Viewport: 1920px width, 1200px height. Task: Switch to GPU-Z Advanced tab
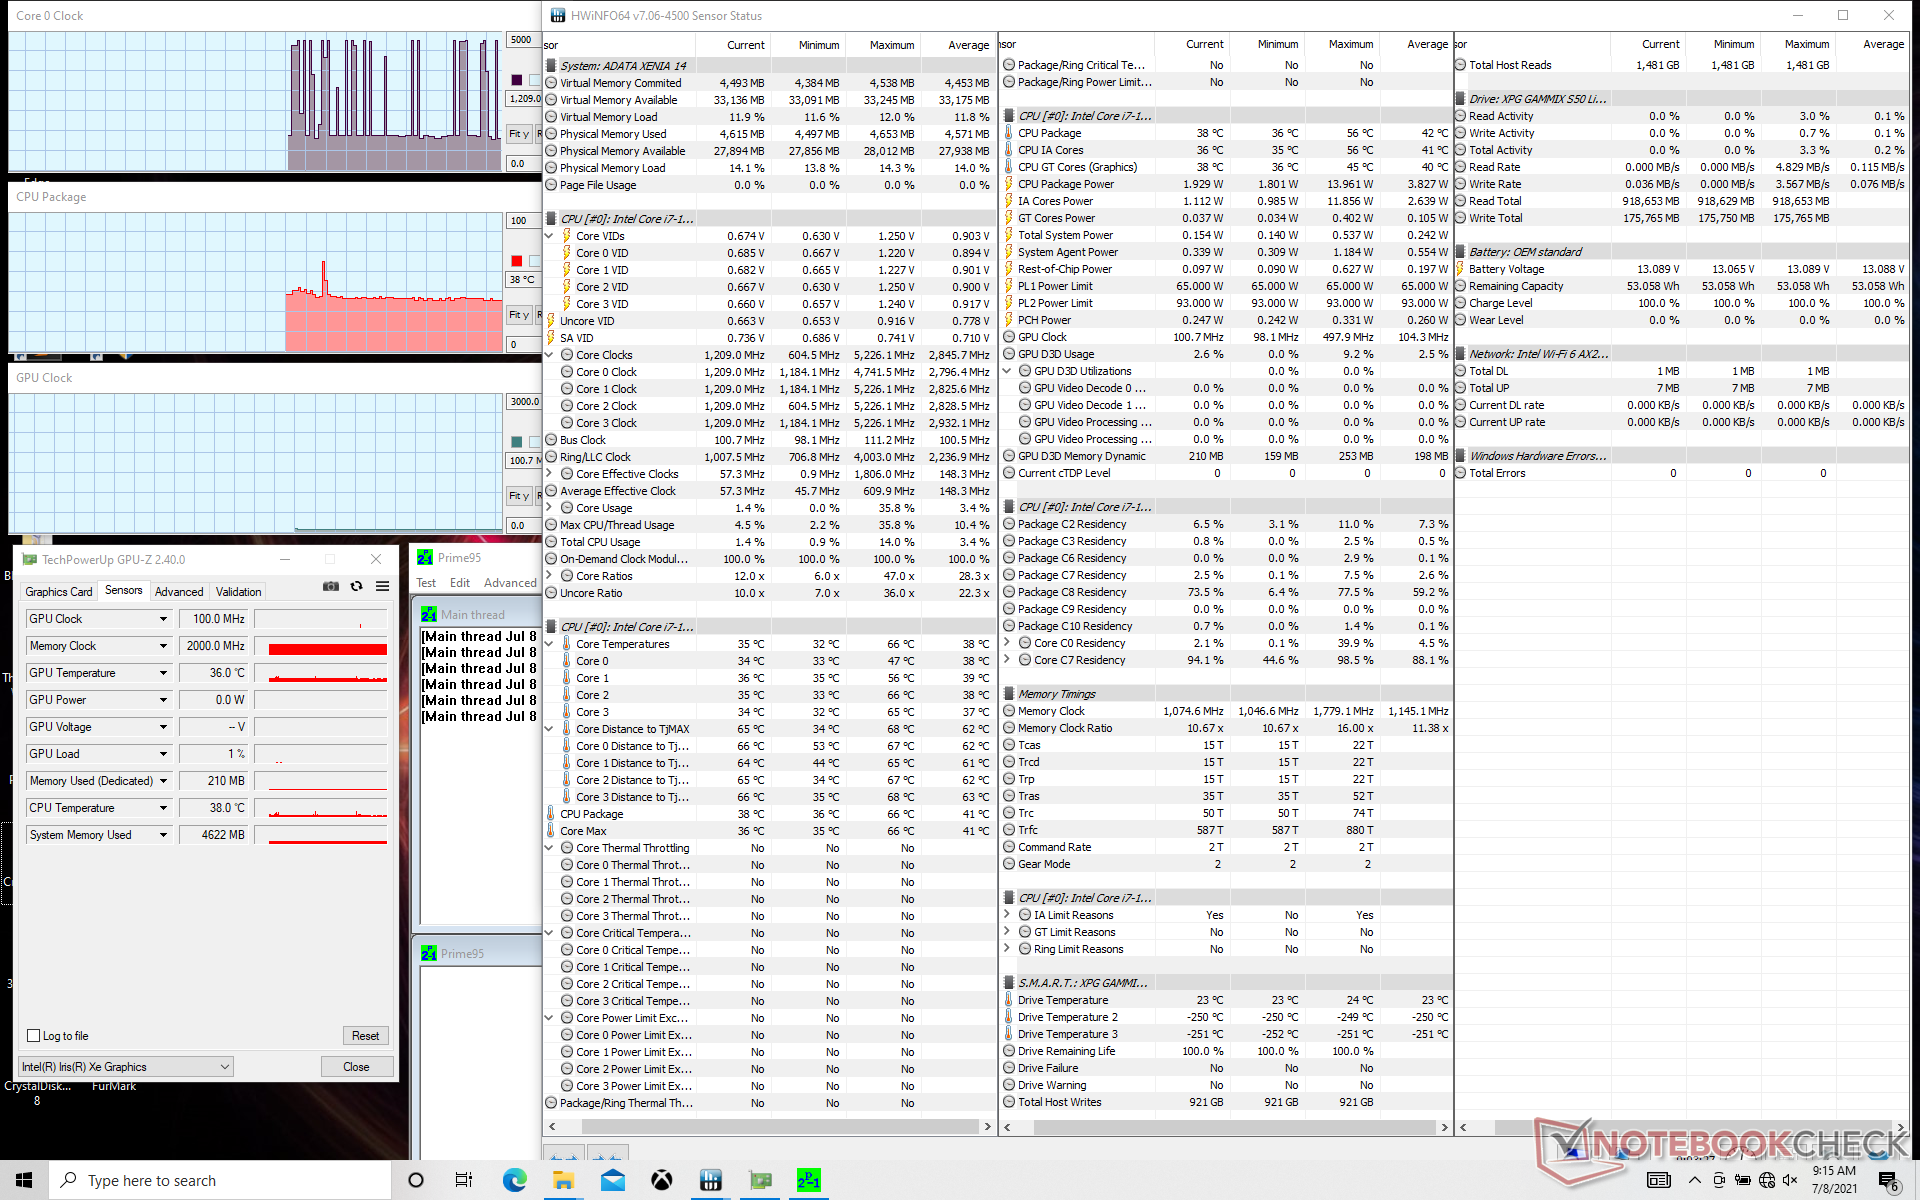pyautogui.click(x=179, y=592)
